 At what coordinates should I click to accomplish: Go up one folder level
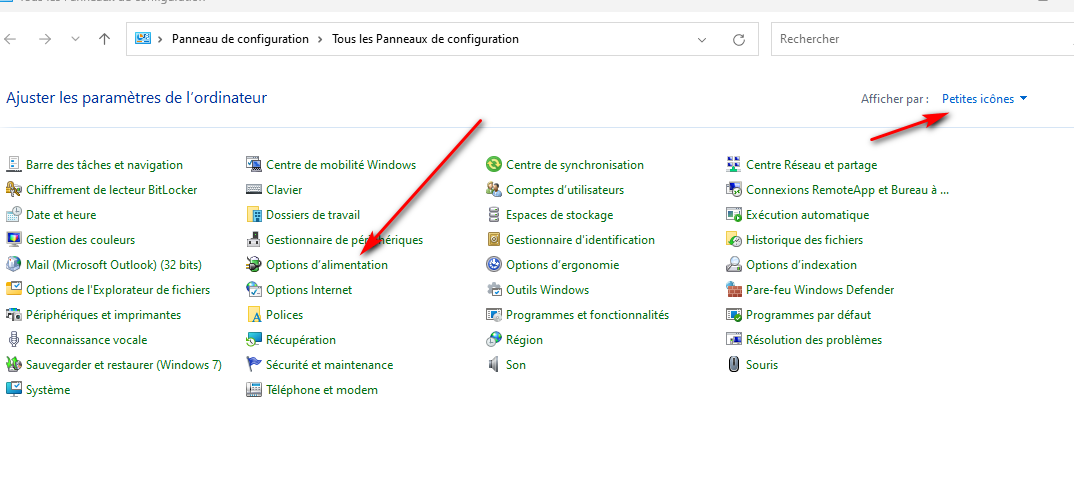(x=105, y=39)
